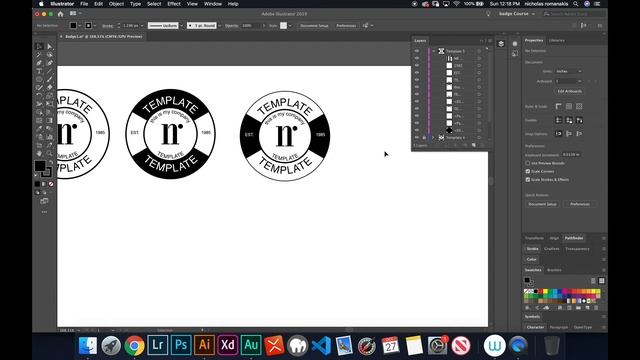The width and height of the screenshot is (640, 360).
Task: Click the first Guides icon in Properties
Action: click(x=559, y=120)
